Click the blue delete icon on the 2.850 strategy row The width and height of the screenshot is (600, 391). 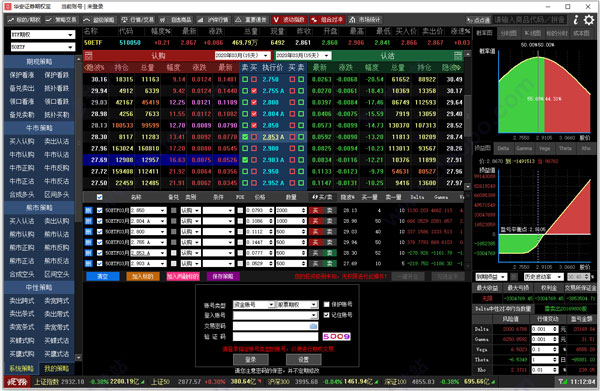[x=88, y=210]
